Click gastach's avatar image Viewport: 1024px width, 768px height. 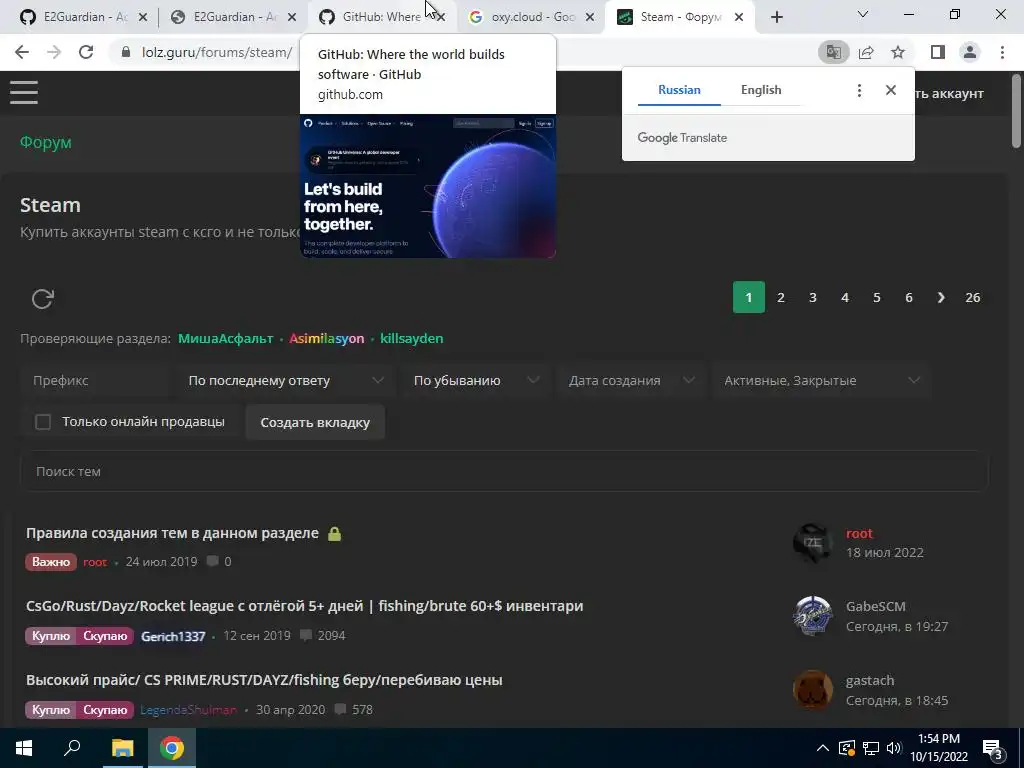(x=812, y=690)
